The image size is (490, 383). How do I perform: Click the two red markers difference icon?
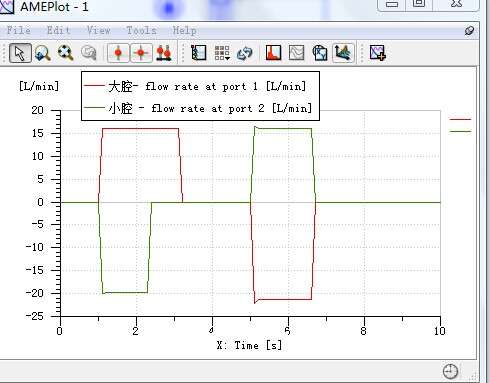click(163, 53)
